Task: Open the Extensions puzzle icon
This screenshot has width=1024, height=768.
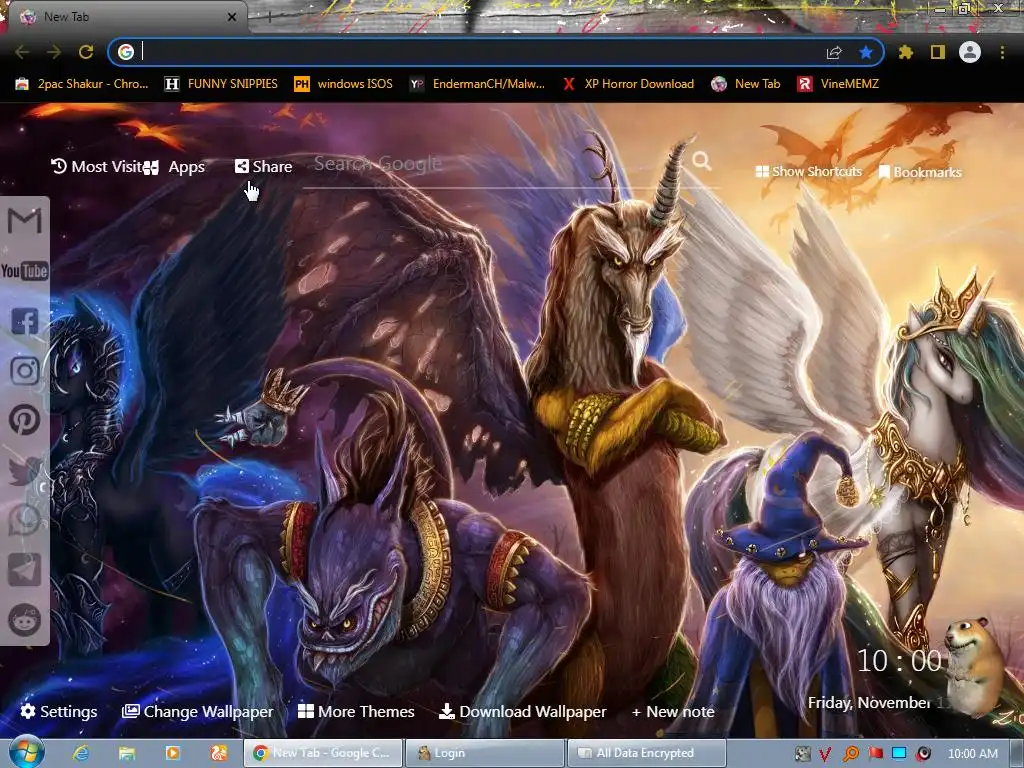Action: 905,52
